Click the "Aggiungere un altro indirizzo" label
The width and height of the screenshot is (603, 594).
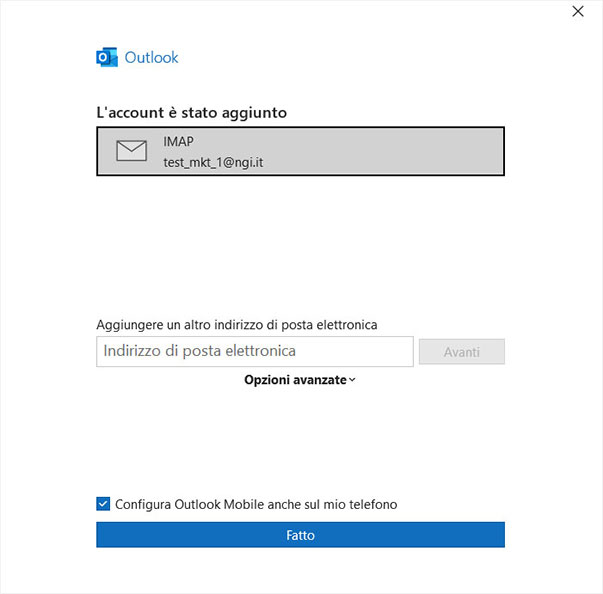pyautogui.click(x=237, y=325)
